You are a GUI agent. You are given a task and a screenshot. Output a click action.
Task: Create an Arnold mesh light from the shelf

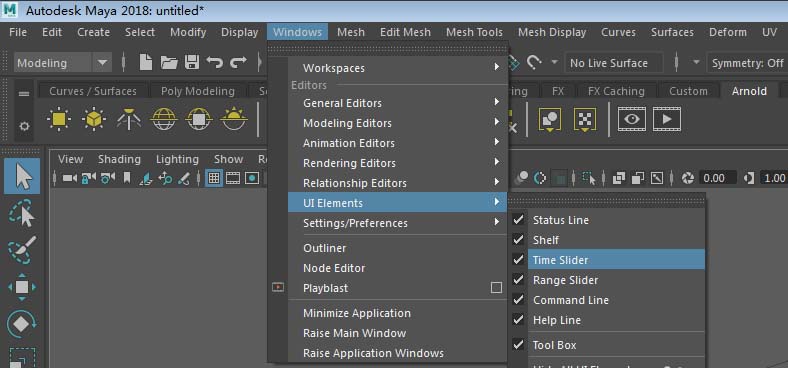(x=94, y=119)
